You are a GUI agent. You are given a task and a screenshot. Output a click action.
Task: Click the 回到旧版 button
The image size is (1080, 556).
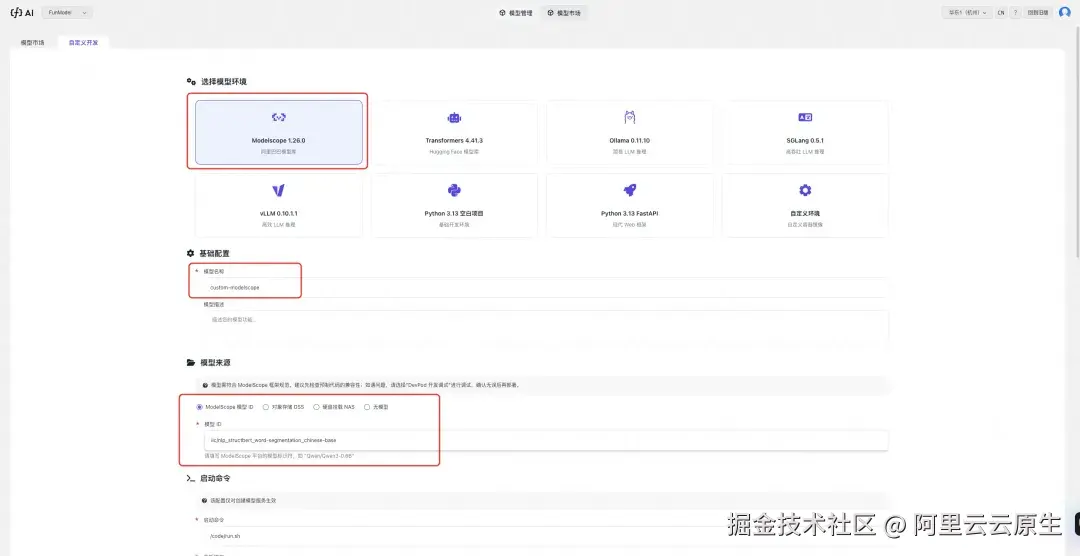click(x=1038, y=12)
